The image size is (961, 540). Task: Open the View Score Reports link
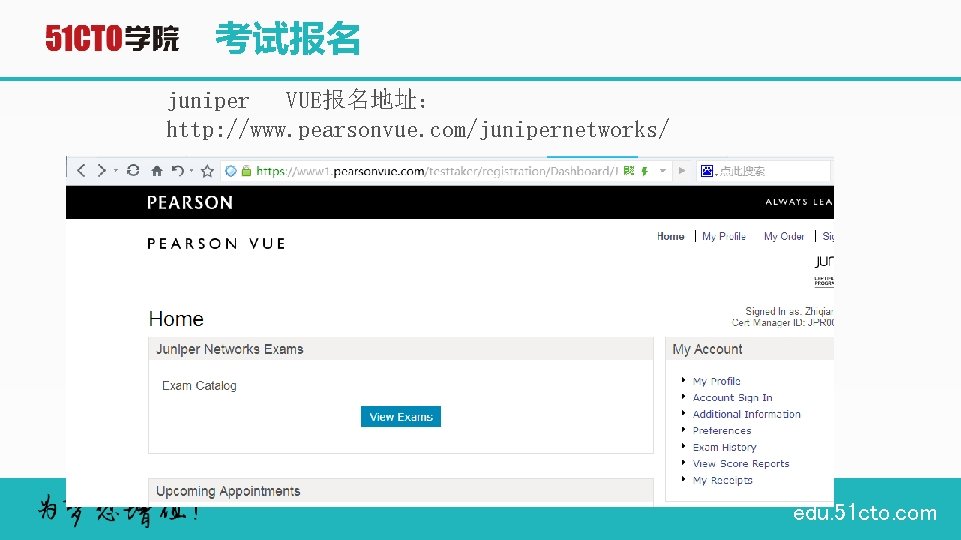point(741,464)
